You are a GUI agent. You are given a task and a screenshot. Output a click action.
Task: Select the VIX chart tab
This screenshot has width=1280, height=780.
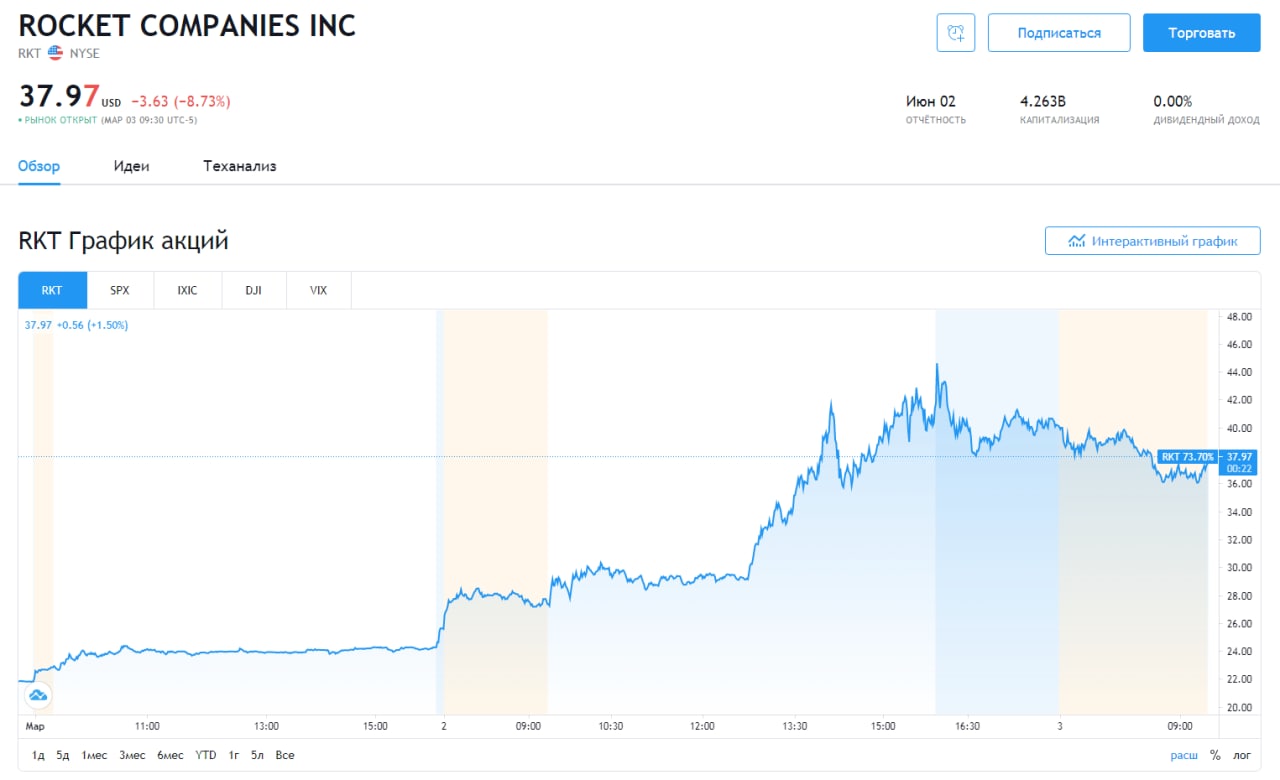coord(318,290)
